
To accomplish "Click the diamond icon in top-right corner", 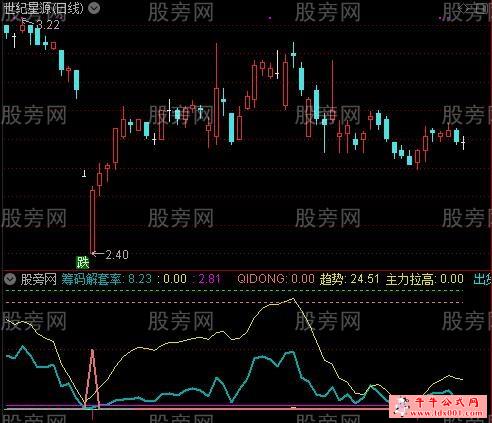I will click(x=464, y=8).
